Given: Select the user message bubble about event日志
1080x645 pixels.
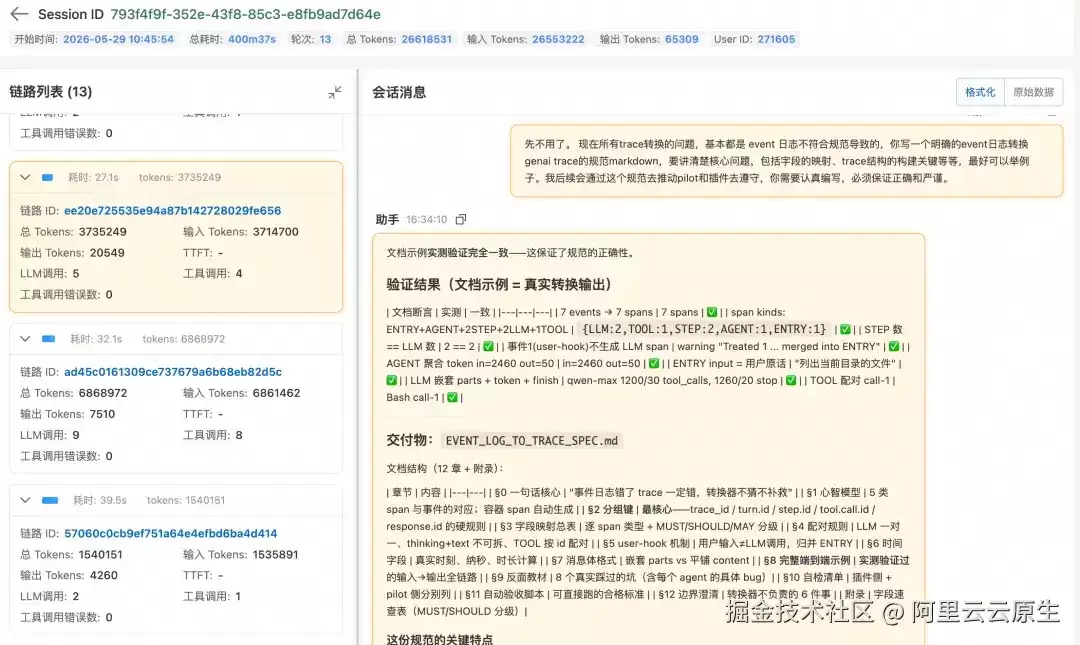Looking at the screenshot, I should click(x=787, y=161).
